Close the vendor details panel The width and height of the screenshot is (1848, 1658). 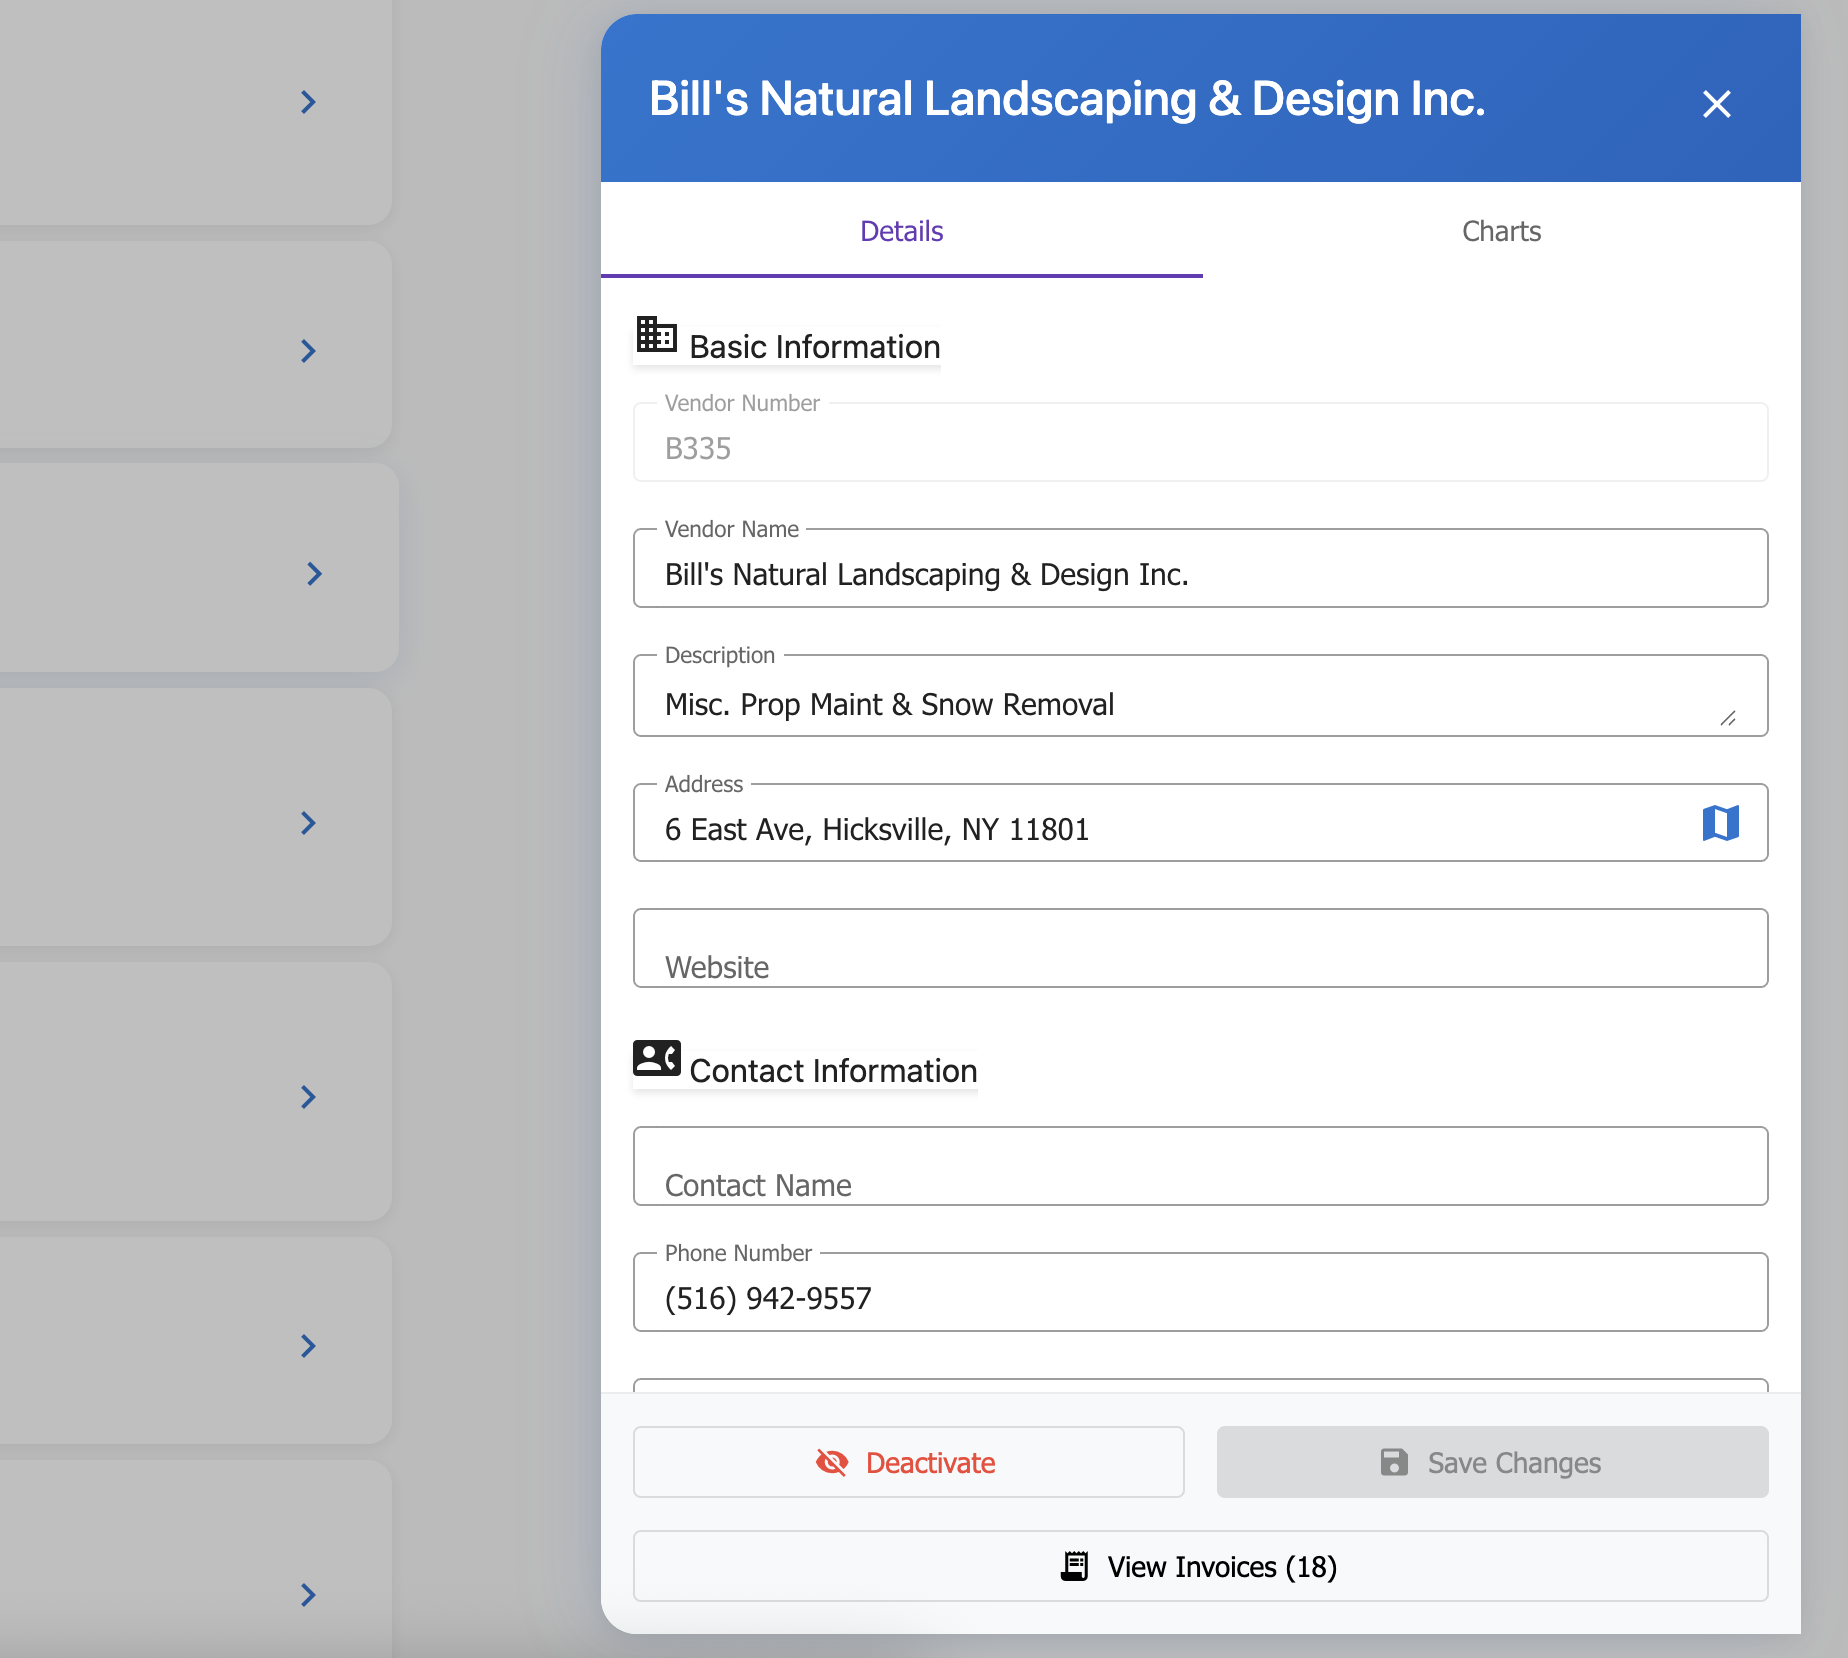pyautogui.click(x=1716, y=104)
